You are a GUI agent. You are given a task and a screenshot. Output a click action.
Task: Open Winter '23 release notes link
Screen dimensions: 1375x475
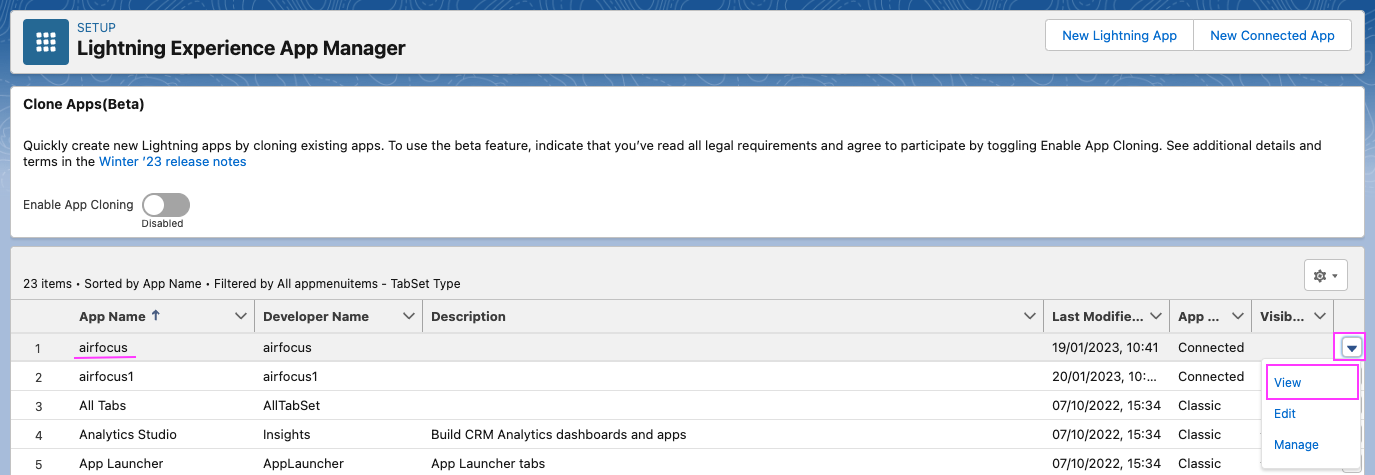(x=172, y=161)
